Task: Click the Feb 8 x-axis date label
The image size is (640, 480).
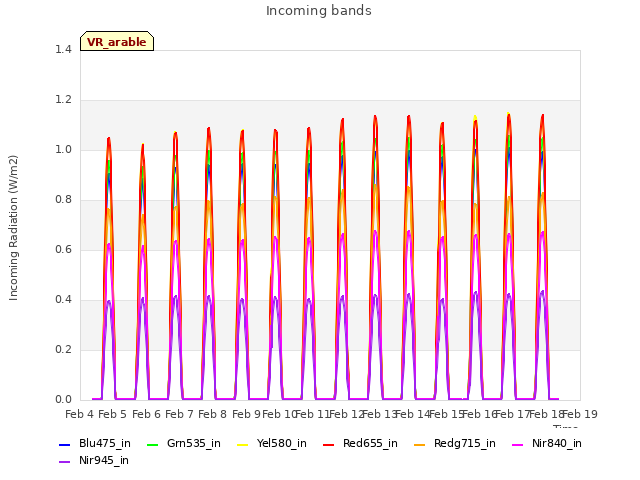Action: pyautogui.click(x=213, y=415)
